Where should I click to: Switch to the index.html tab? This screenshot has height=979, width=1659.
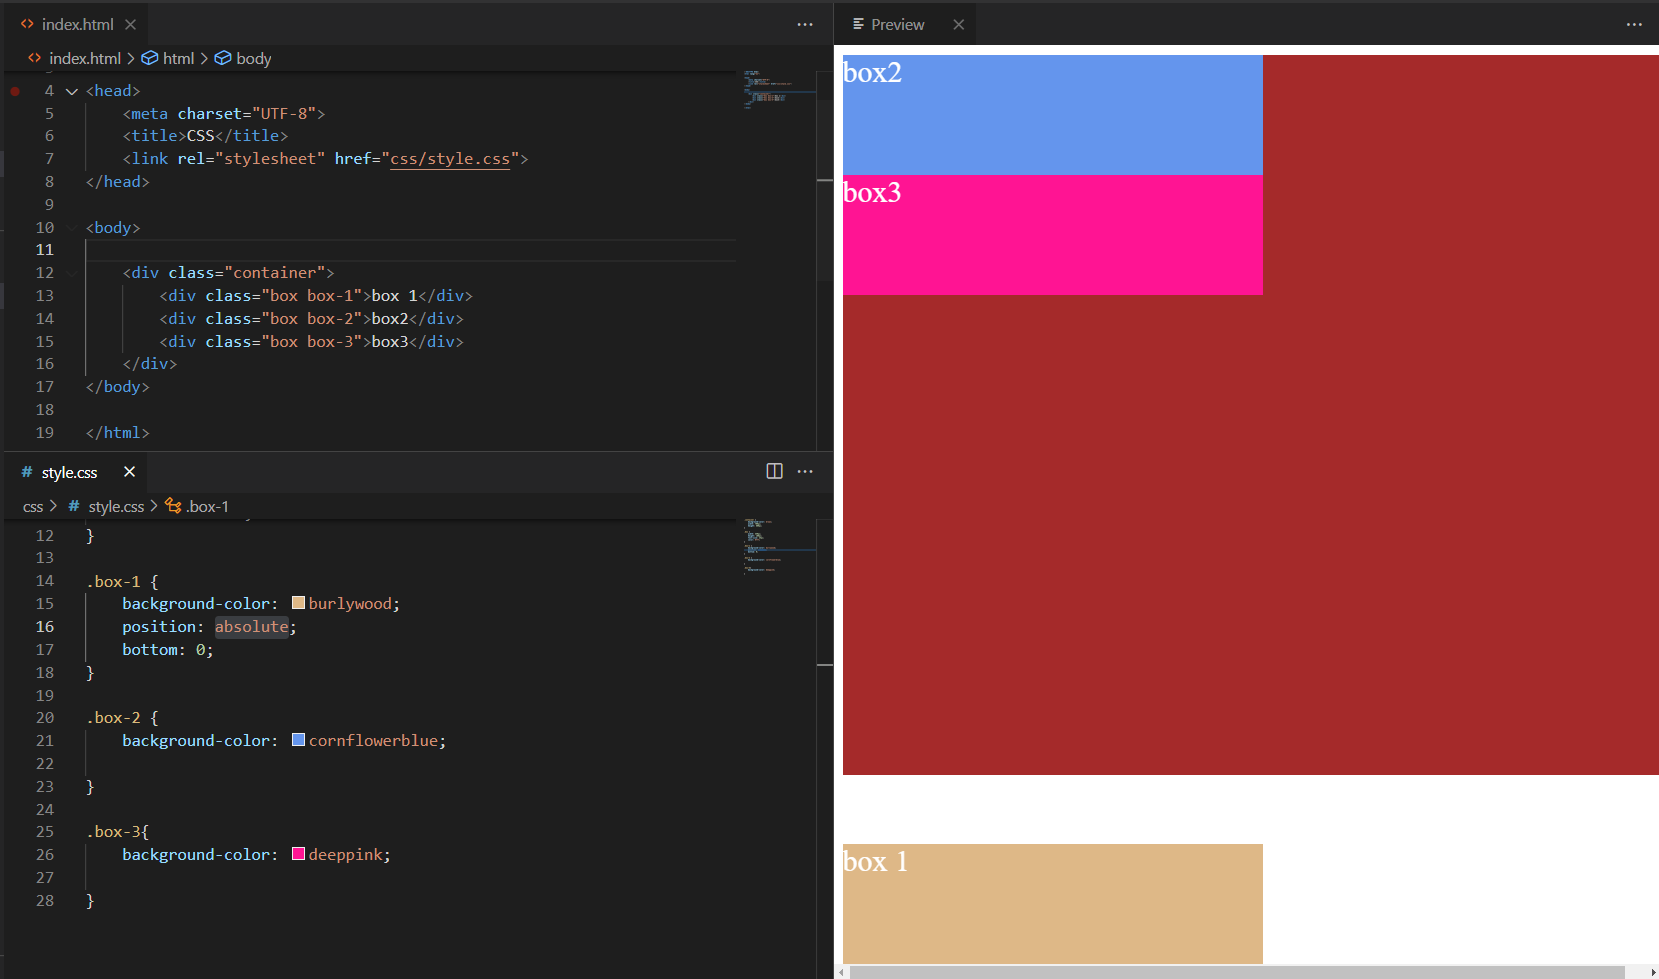77,24
